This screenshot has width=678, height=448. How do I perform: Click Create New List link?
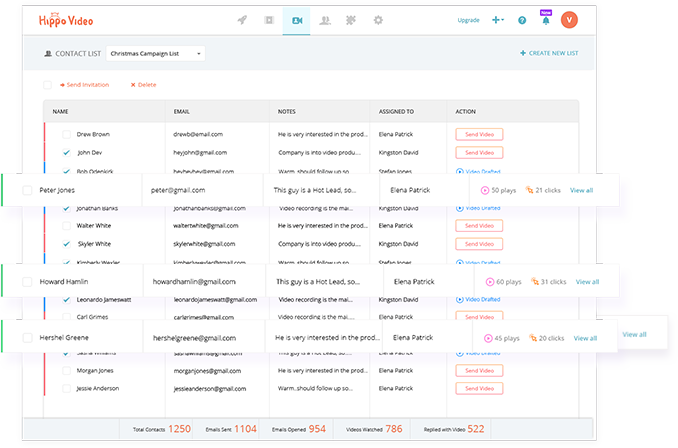click(x=550, y=53)
